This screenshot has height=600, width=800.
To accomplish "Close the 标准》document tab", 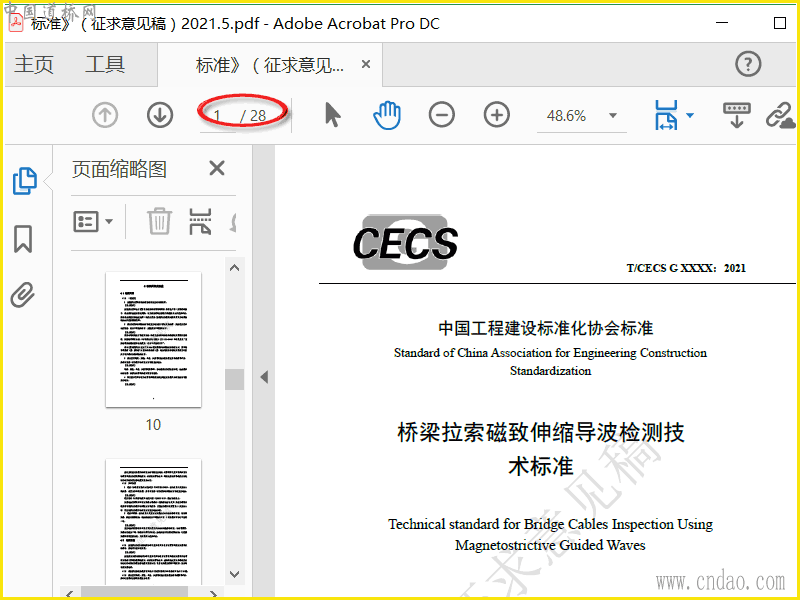I will click(x=366, y=64).
